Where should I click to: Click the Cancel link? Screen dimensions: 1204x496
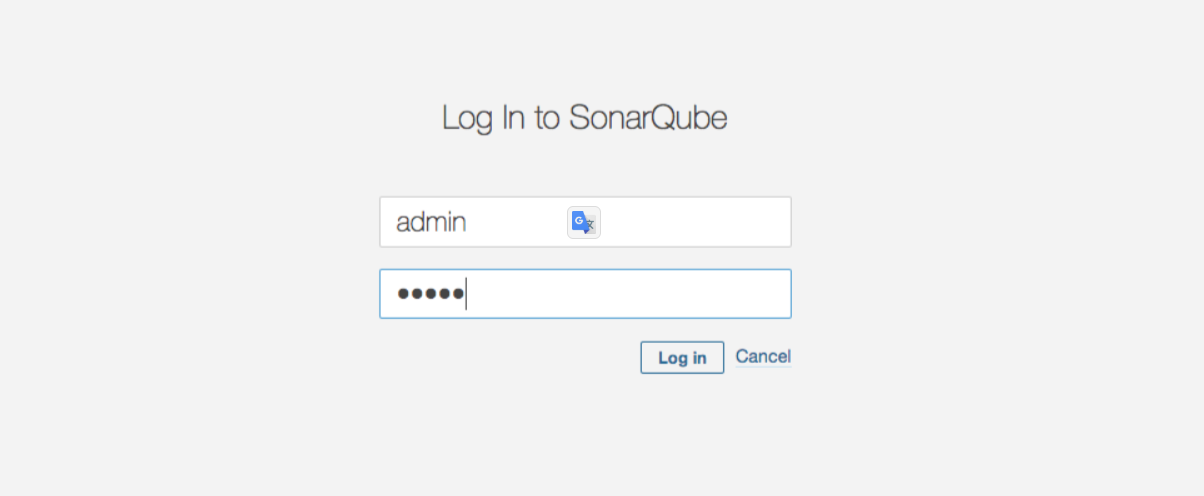pyautogui.click(x=763, y=356)
